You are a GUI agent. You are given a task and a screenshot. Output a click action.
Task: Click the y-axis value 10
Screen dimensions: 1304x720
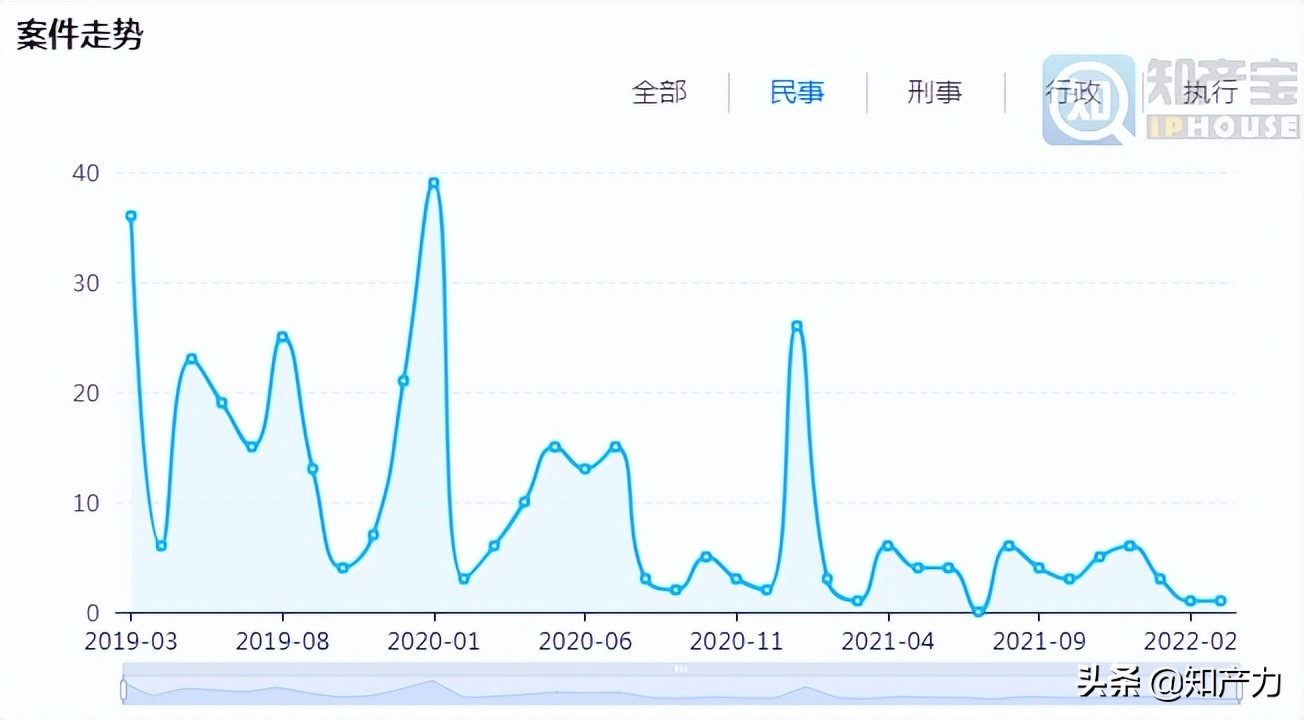[86, 503]
